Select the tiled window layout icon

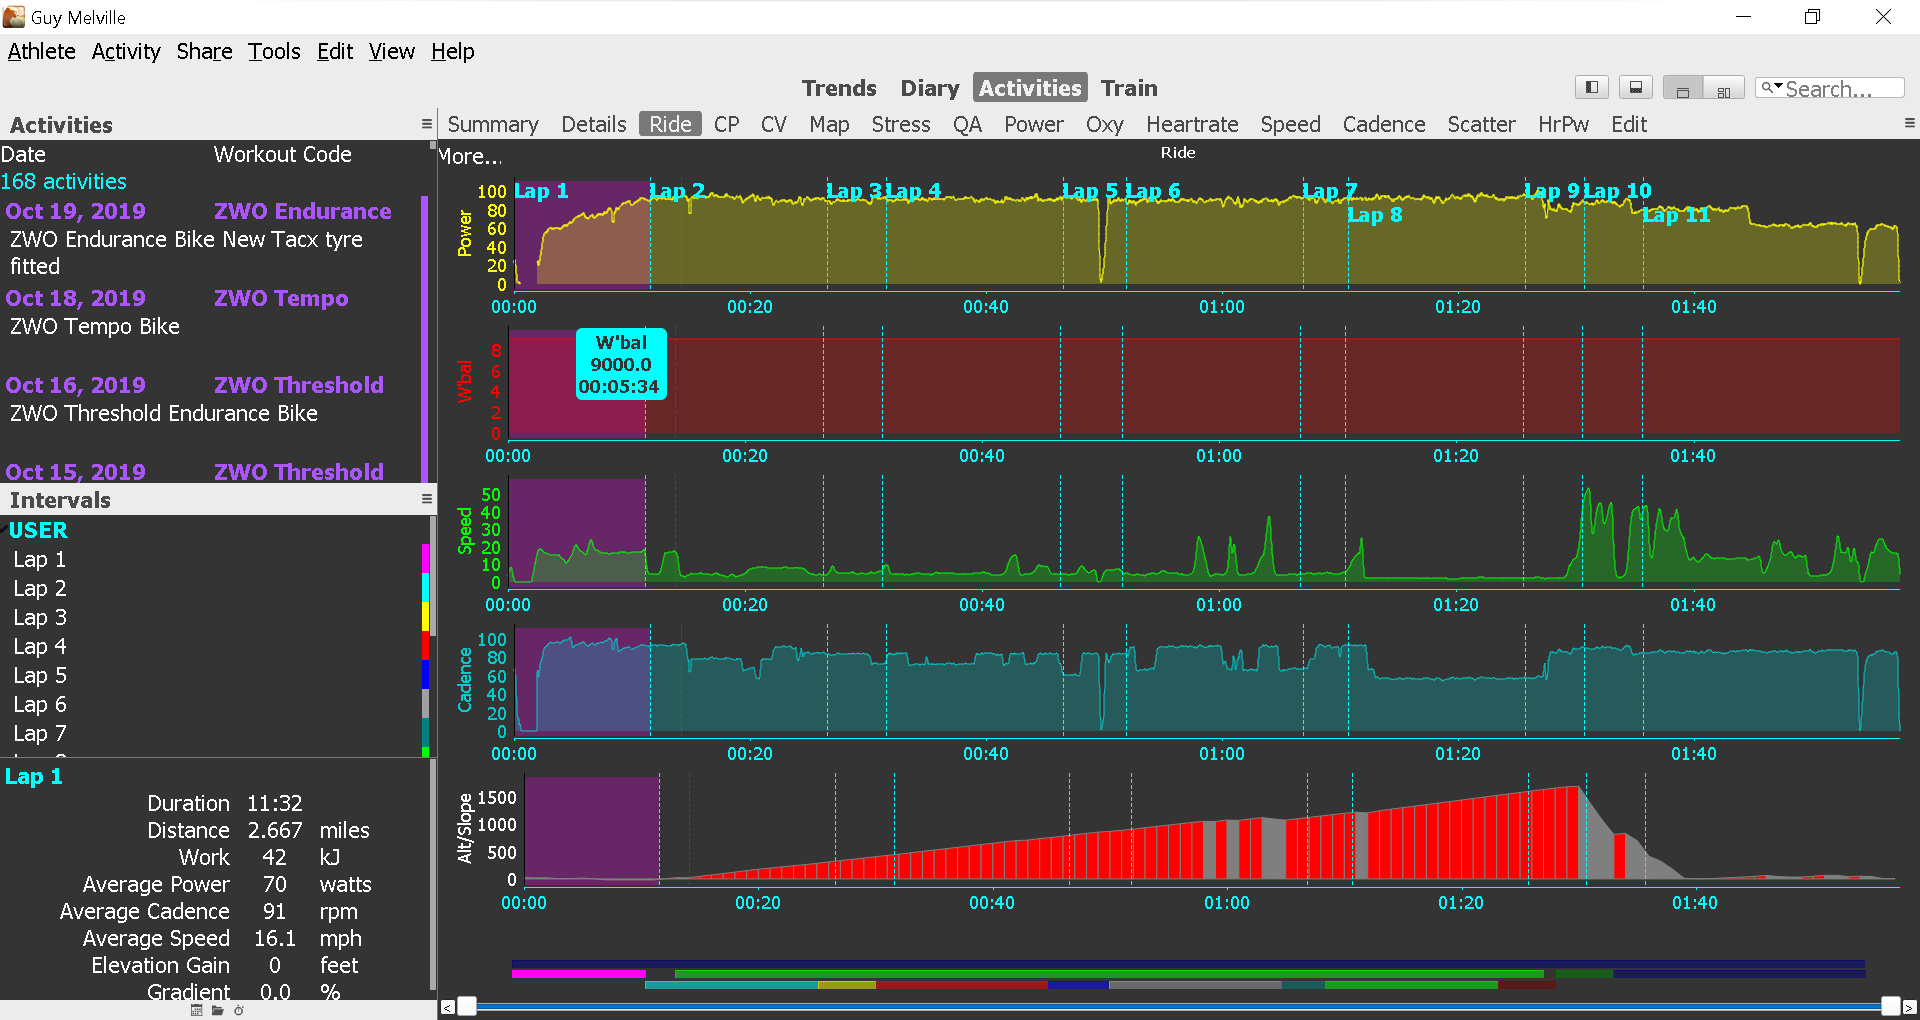1723,89
